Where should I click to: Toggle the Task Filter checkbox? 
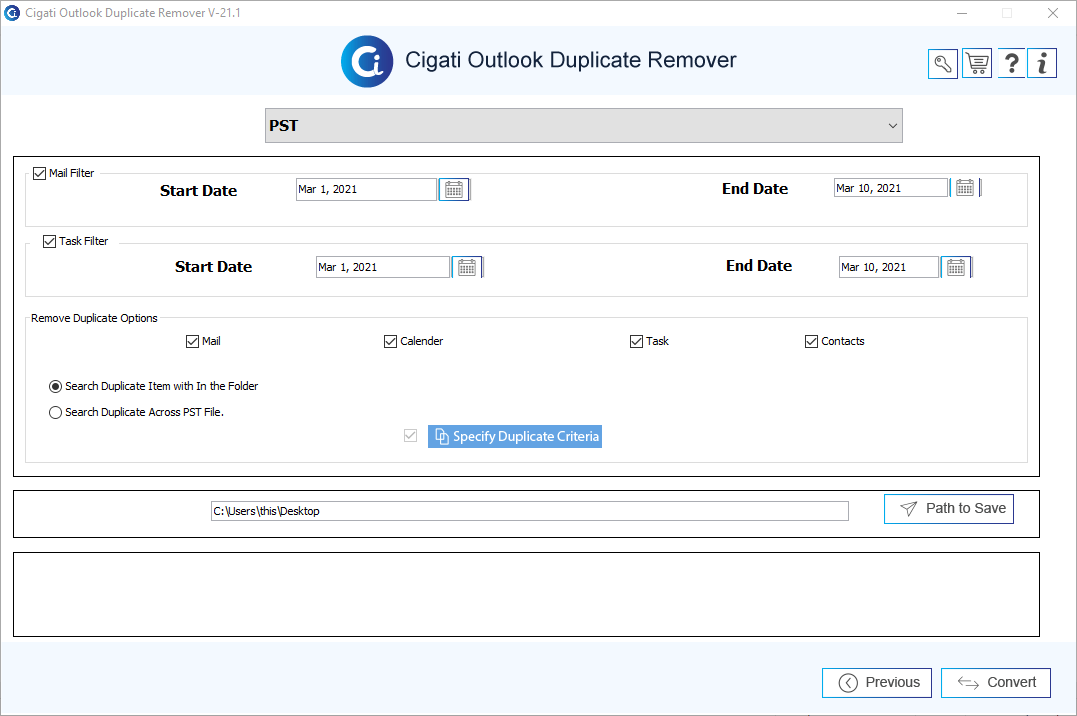[49, 241]
